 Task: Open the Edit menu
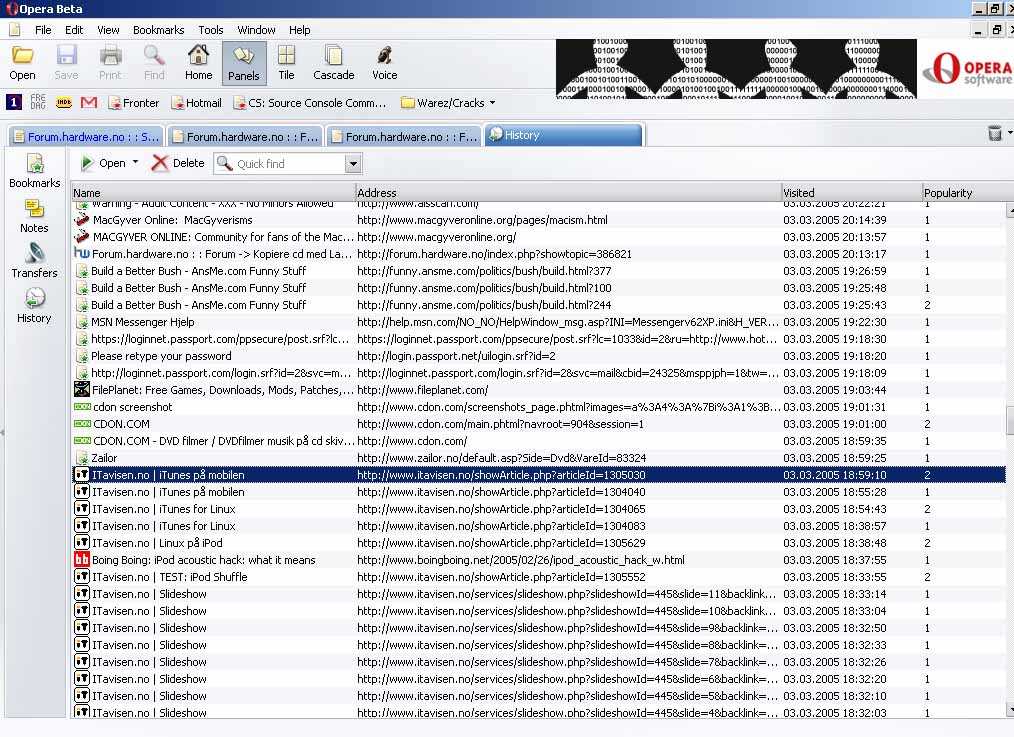74,30
